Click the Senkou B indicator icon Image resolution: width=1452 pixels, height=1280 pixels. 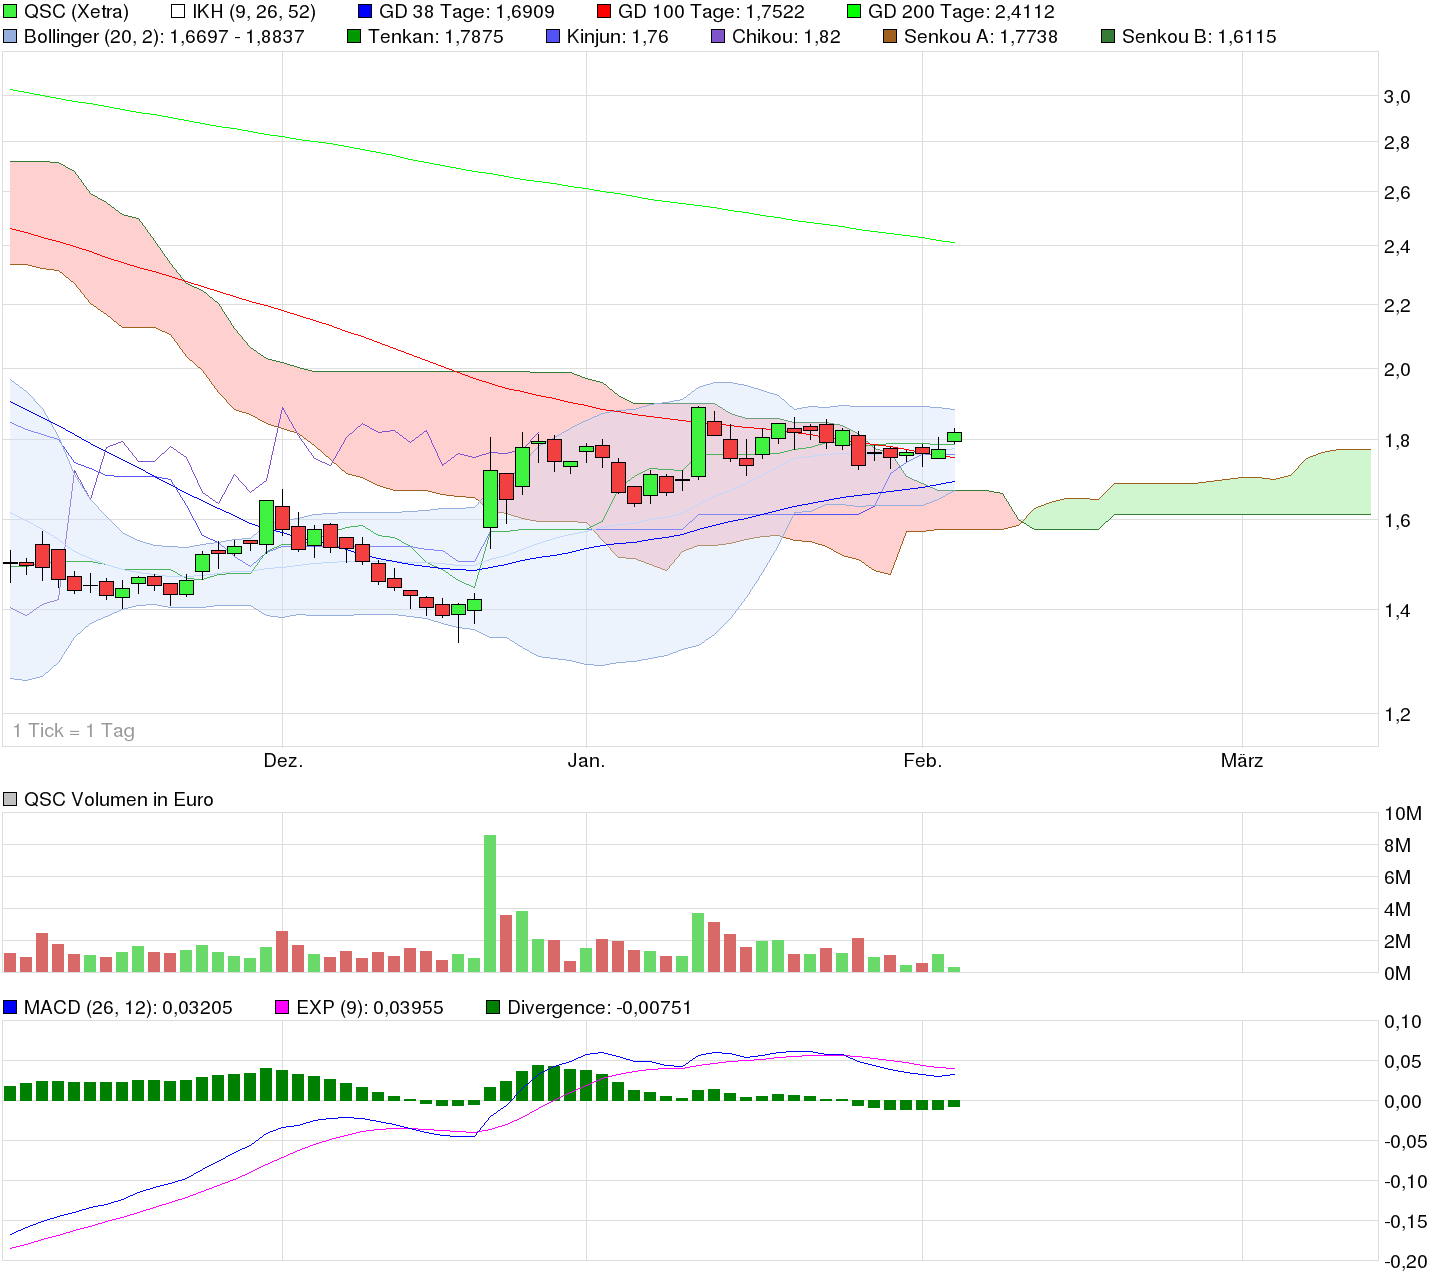pyautogui.click(x=1106, y=36)
